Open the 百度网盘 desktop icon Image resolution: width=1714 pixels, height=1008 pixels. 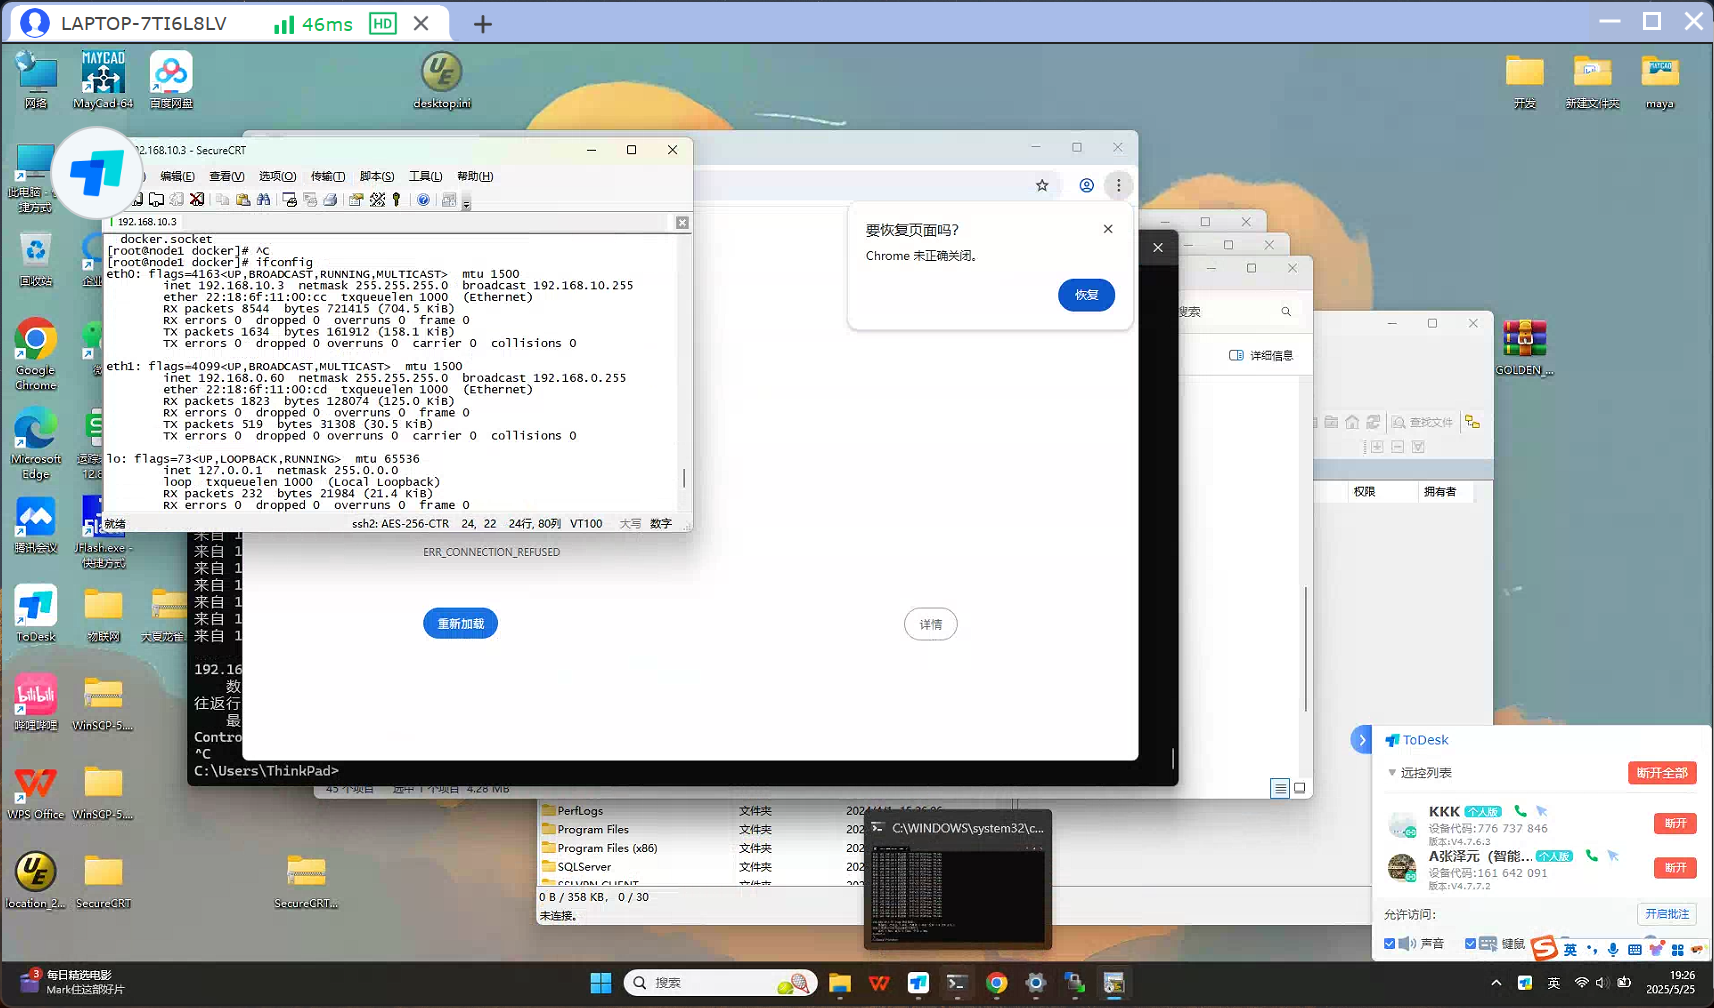(x=171, y=80)
